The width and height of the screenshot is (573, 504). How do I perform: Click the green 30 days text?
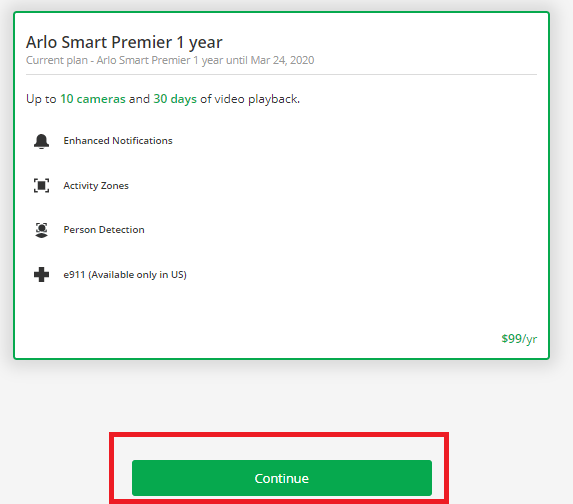(x=175, y=99)
